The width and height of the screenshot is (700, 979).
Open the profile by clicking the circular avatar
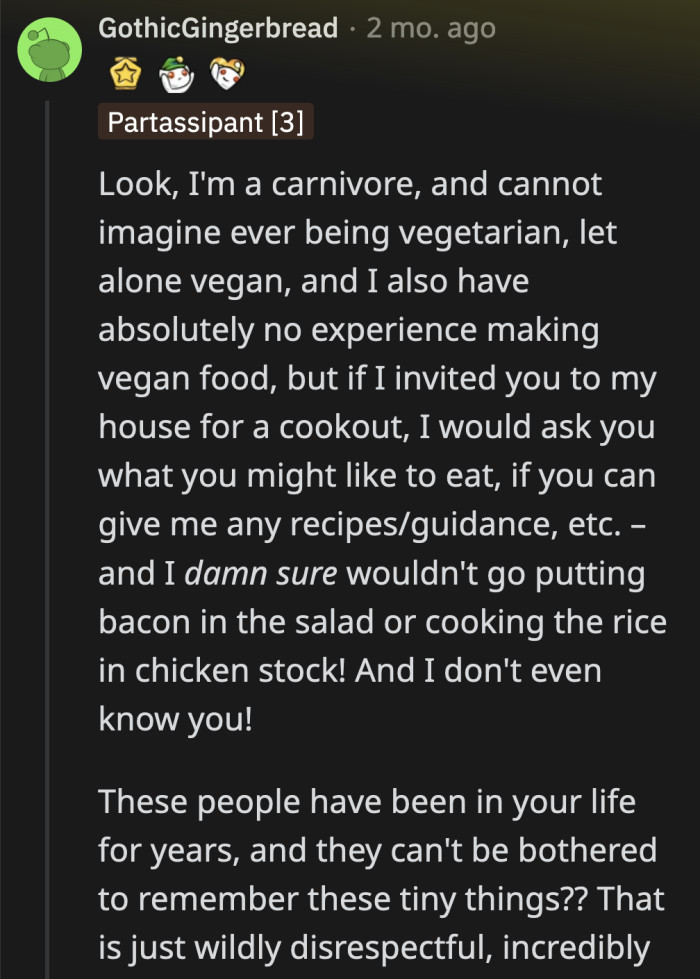48,48
